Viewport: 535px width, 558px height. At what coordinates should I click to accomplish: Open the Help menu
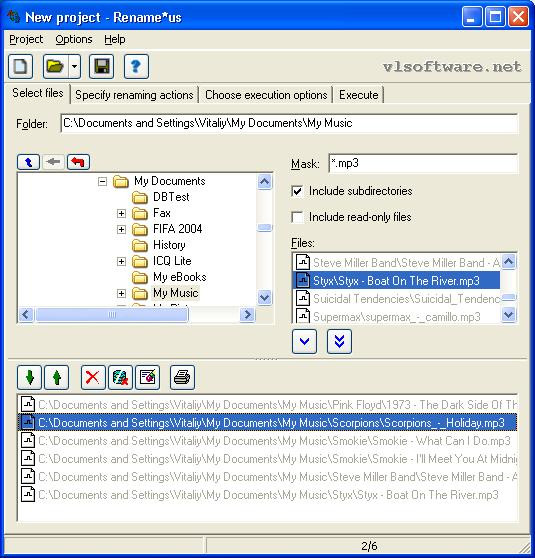coord(115,39)
